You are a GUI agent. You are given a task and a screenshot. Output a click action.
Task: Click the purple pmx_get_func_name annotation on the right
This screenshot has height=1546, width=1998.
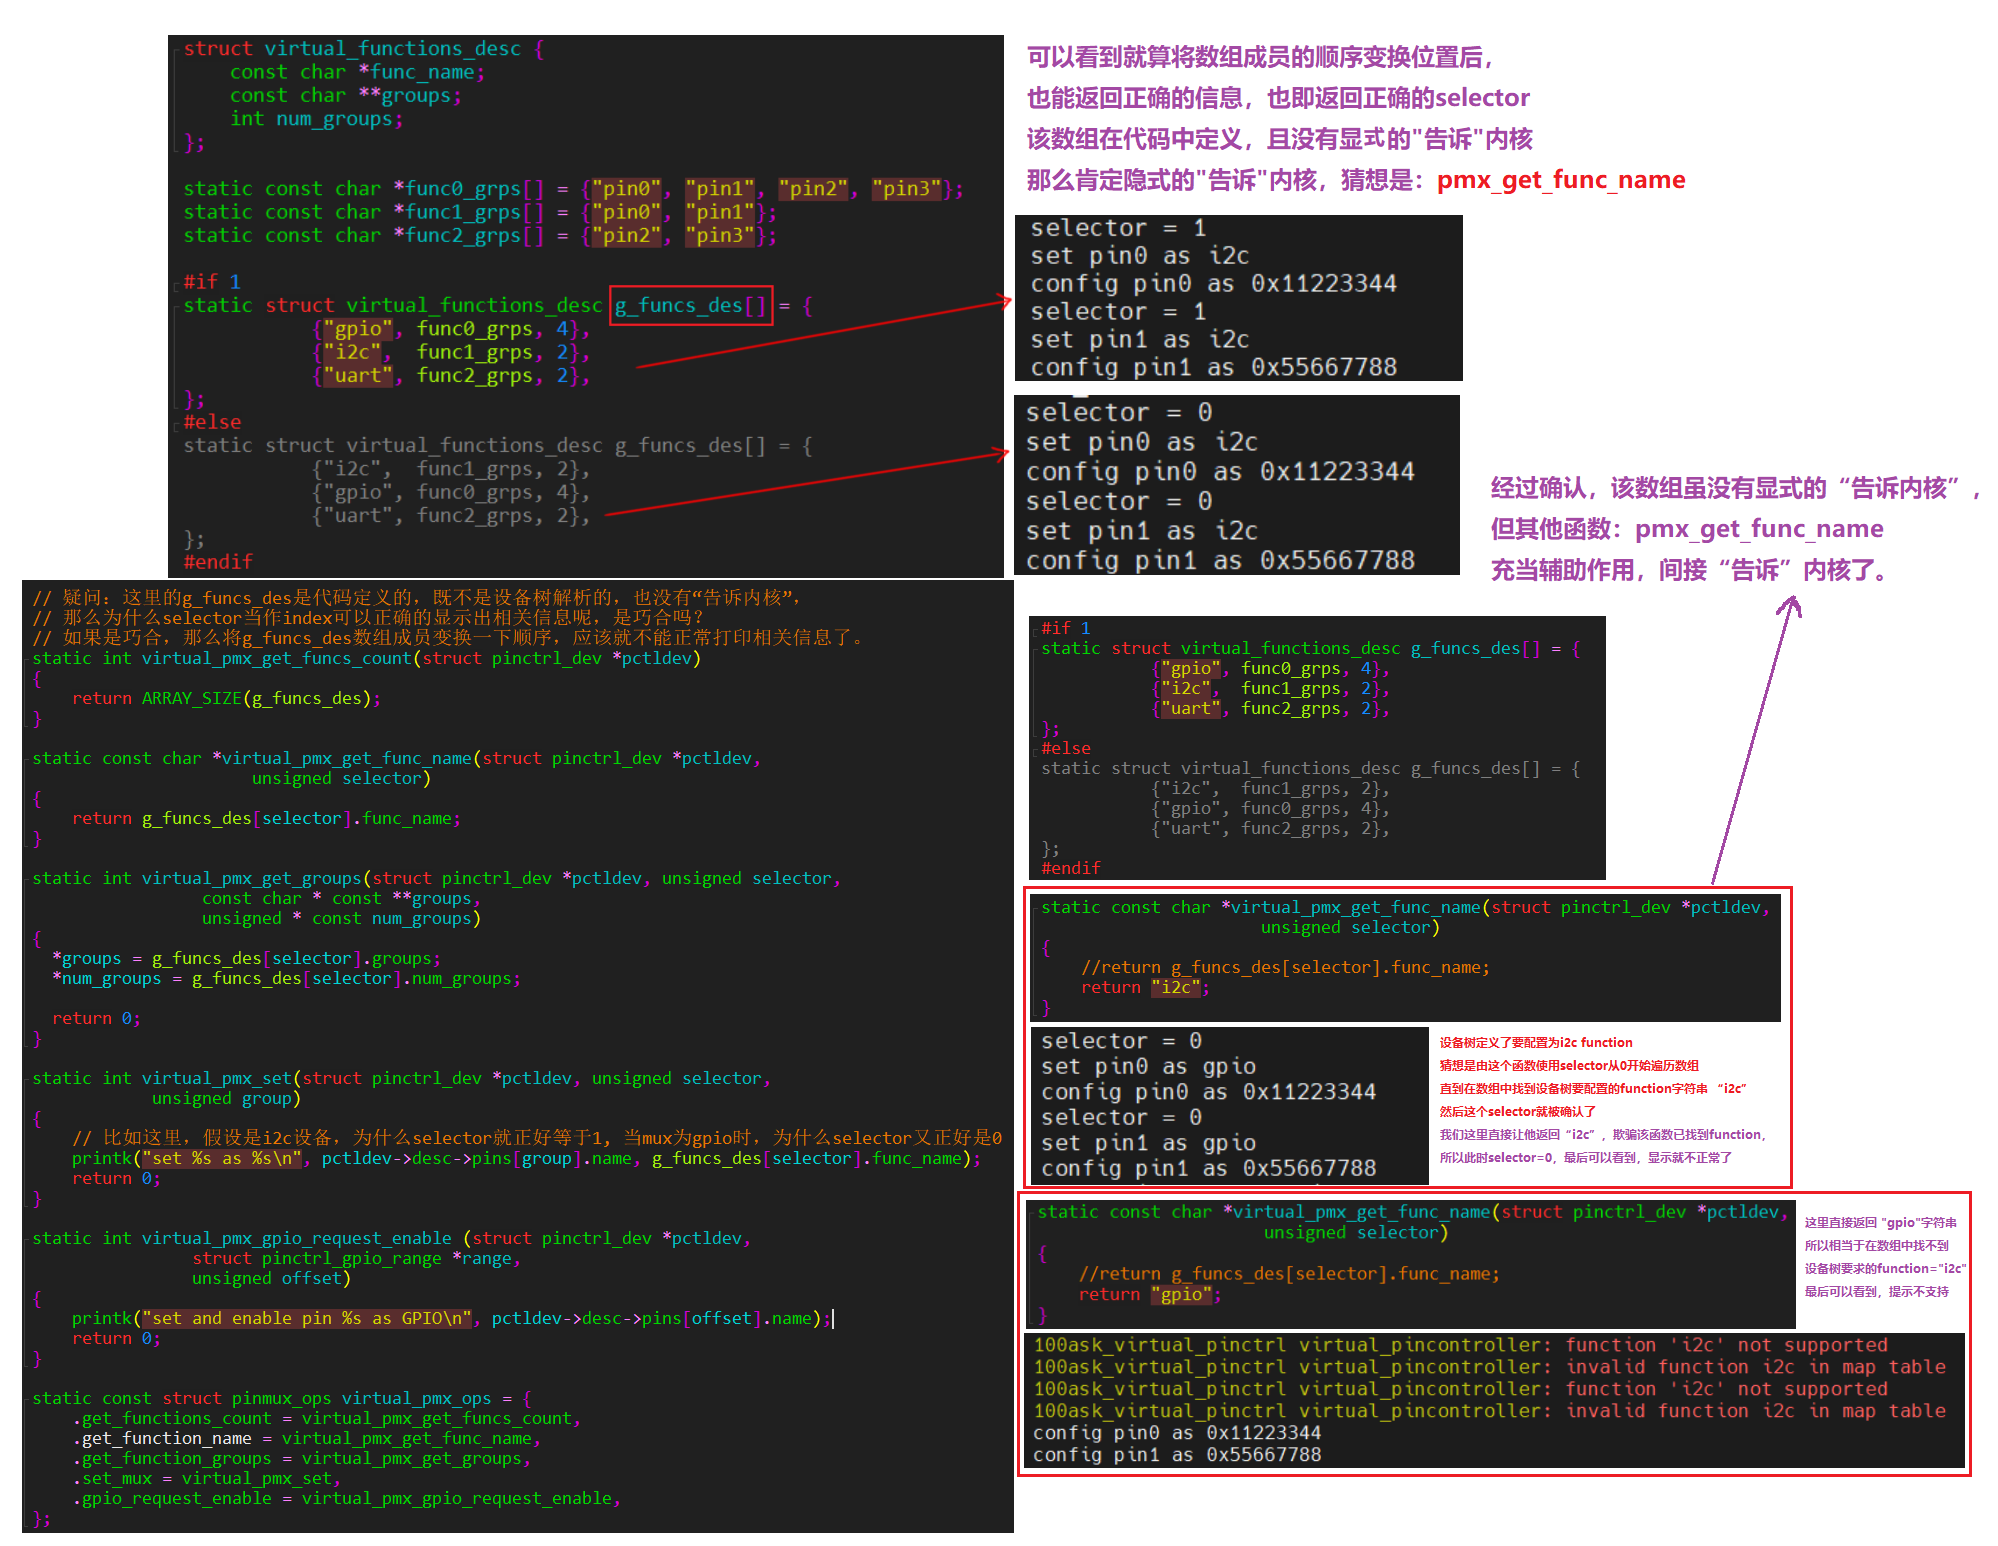point(1759,529)
